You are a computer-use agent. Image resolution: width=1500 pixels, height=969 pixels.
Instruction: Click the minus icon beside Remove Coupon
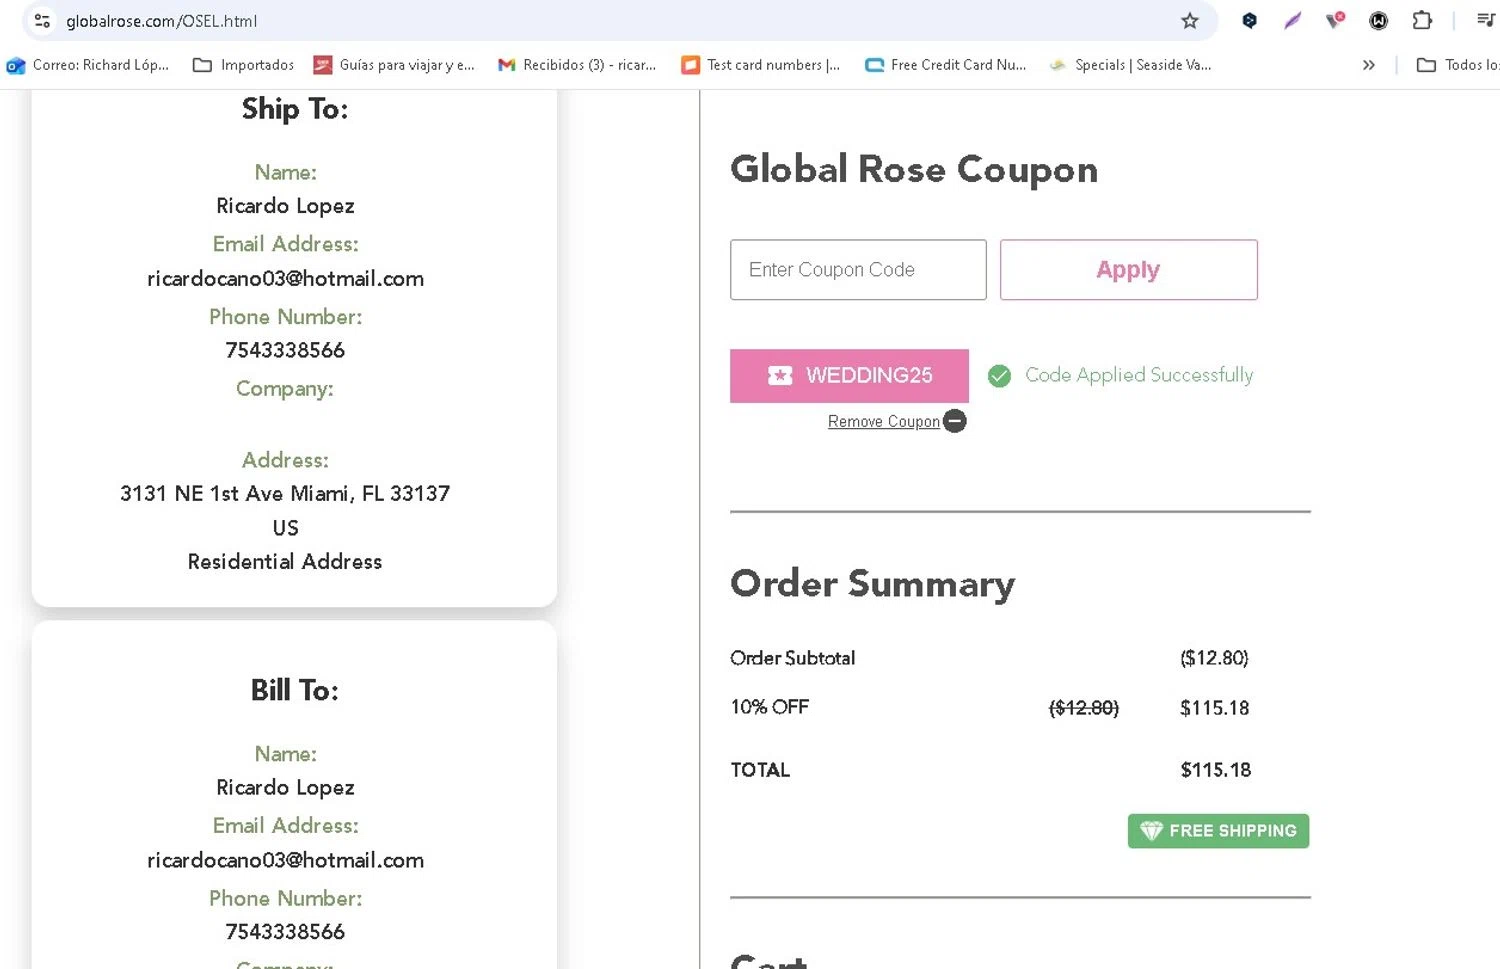[x=955, y=422]
